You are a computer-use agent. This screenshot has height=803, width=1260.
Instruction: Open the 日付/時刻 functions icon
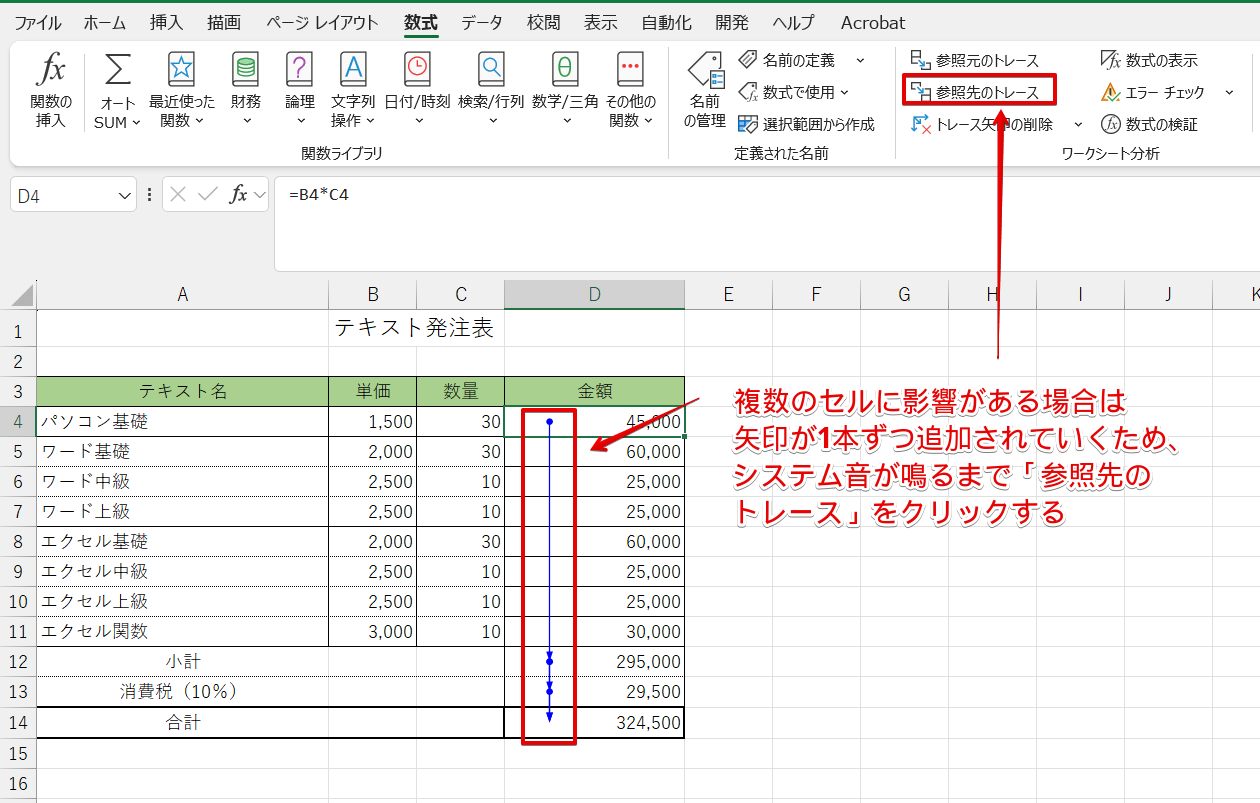417,70
